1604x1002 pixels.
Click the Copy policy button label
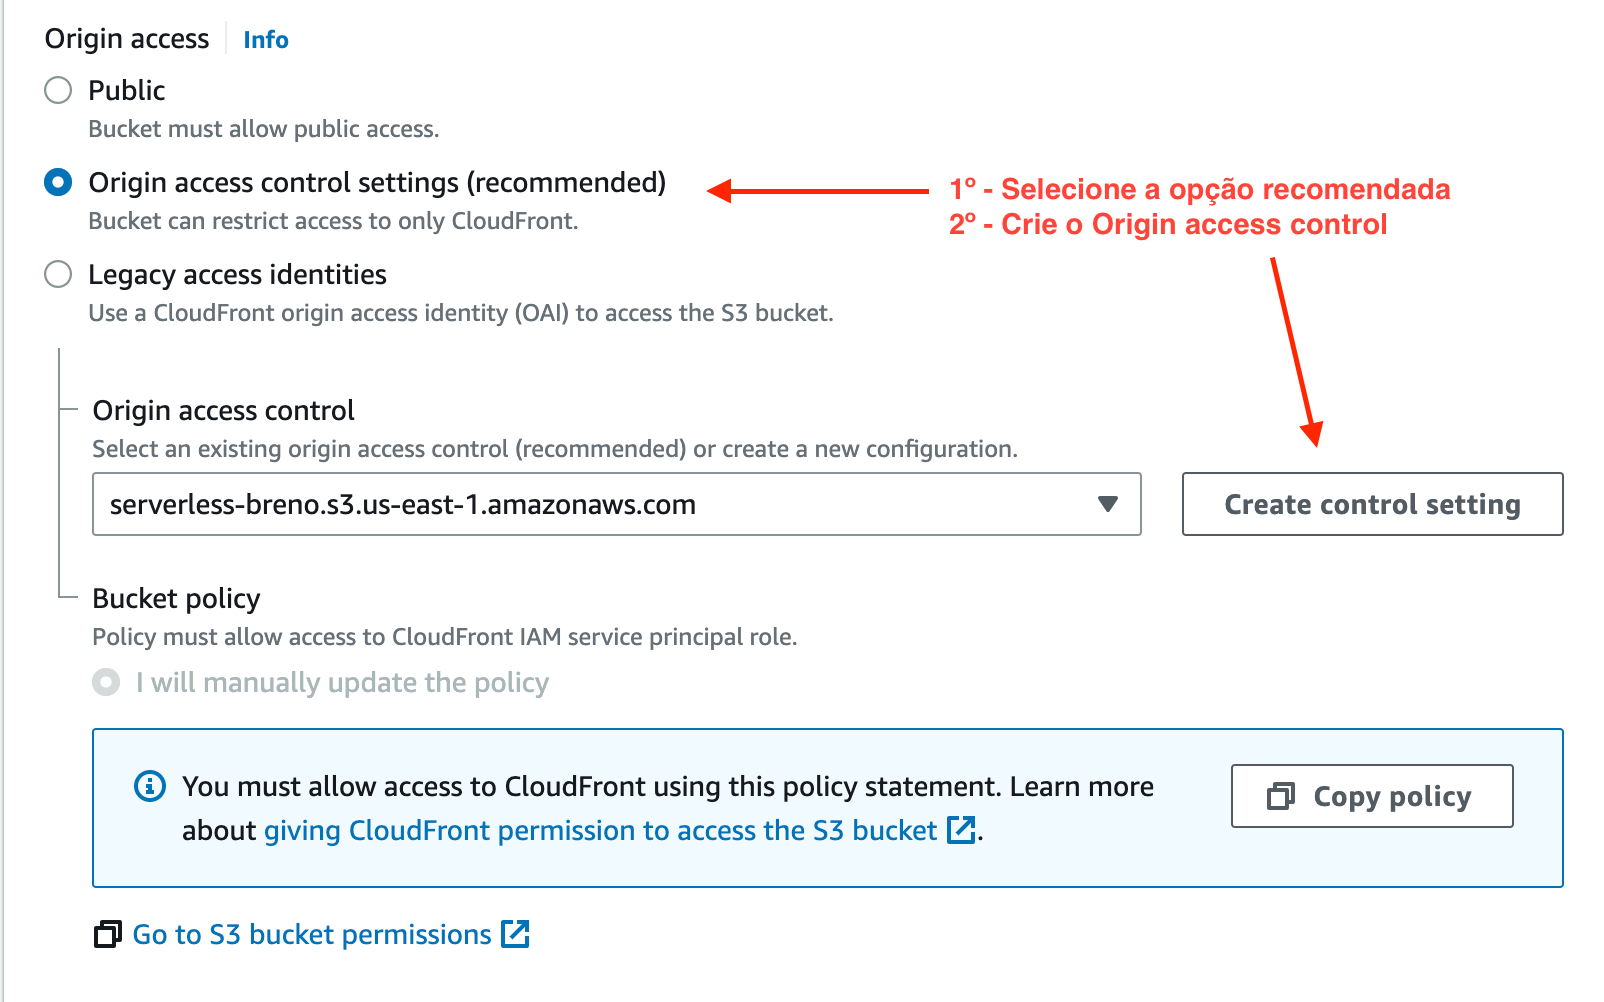[x=1392, y=796]
